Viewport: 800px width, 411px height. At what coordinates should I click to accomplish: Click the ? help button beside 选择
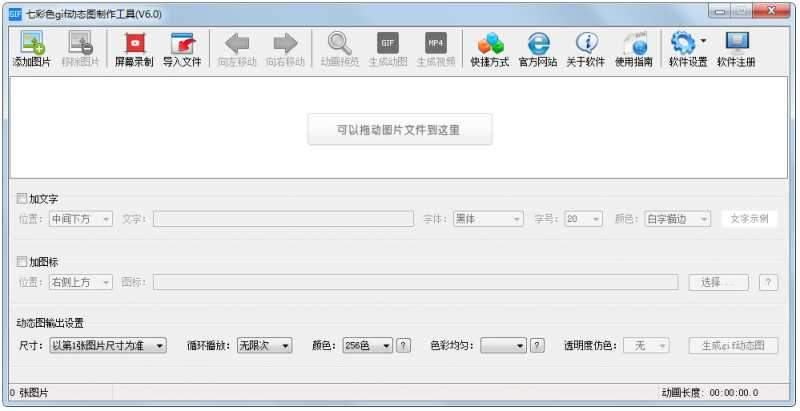768,282
